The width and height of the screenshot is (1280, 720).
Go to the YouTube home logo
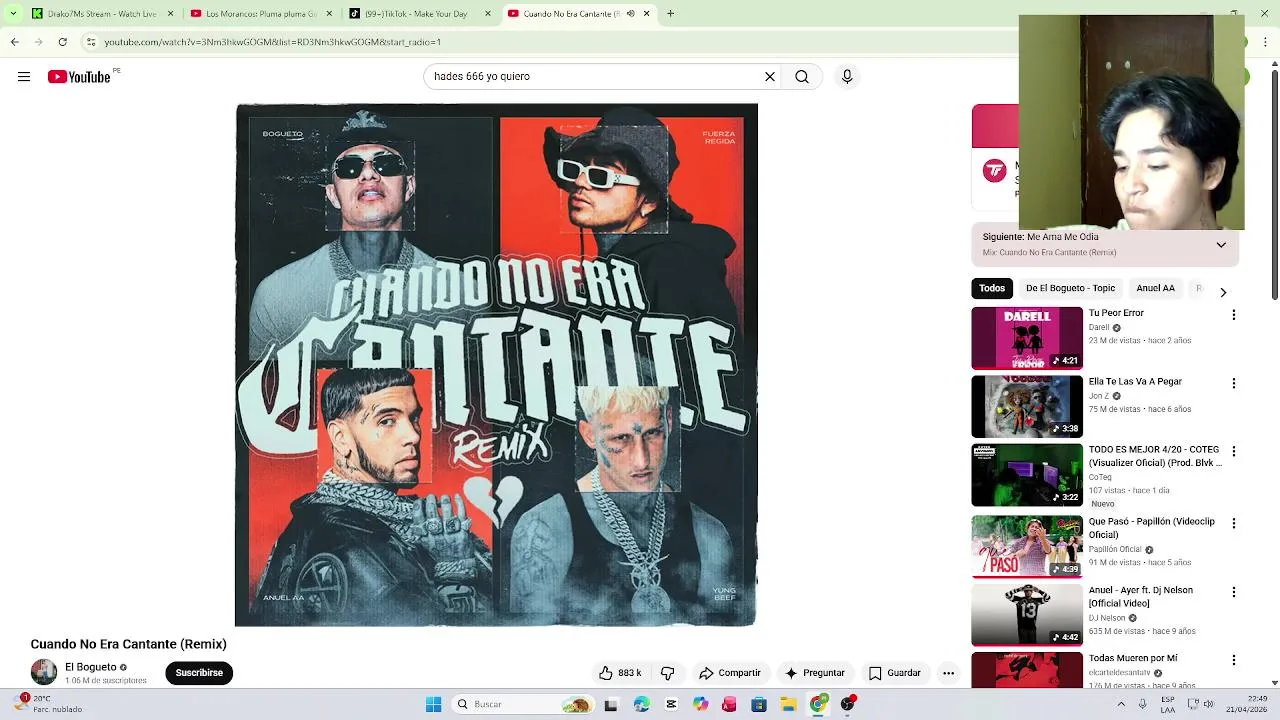[x=79, y=77]
